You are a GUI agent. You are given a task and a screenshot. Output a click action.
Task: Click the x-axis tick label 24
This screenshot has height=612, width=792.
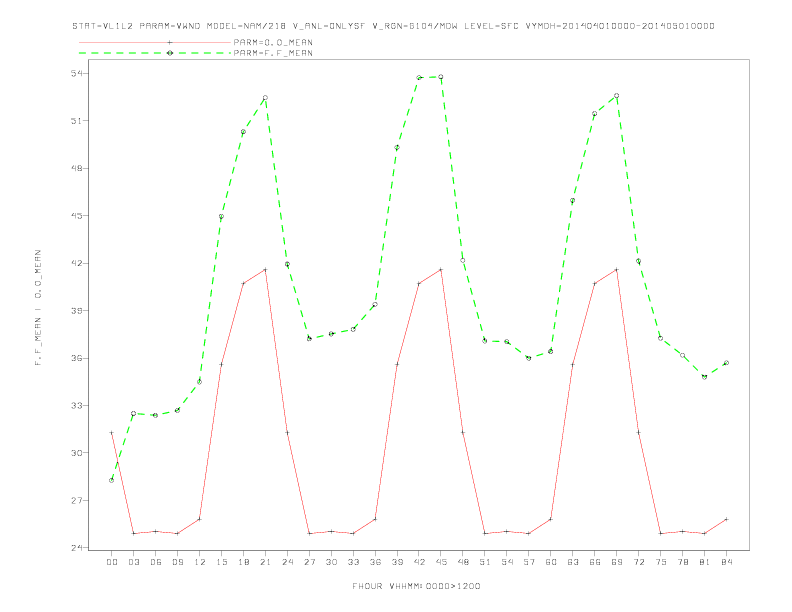pos(287,562)
